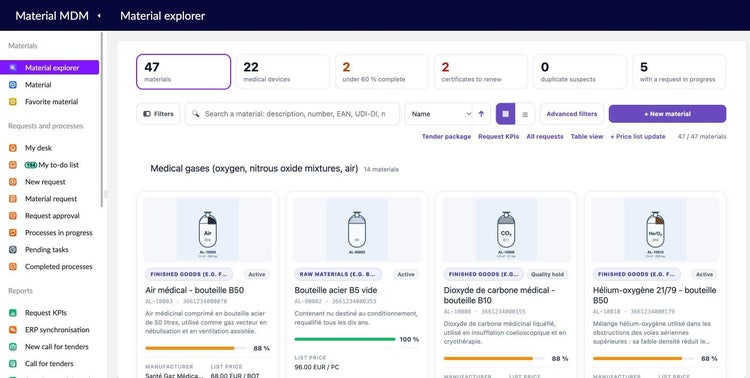This screenshot has height=378, width=750.
Task: Open the CO2 bottle thumbnail
Action: [x=506, y=230]
